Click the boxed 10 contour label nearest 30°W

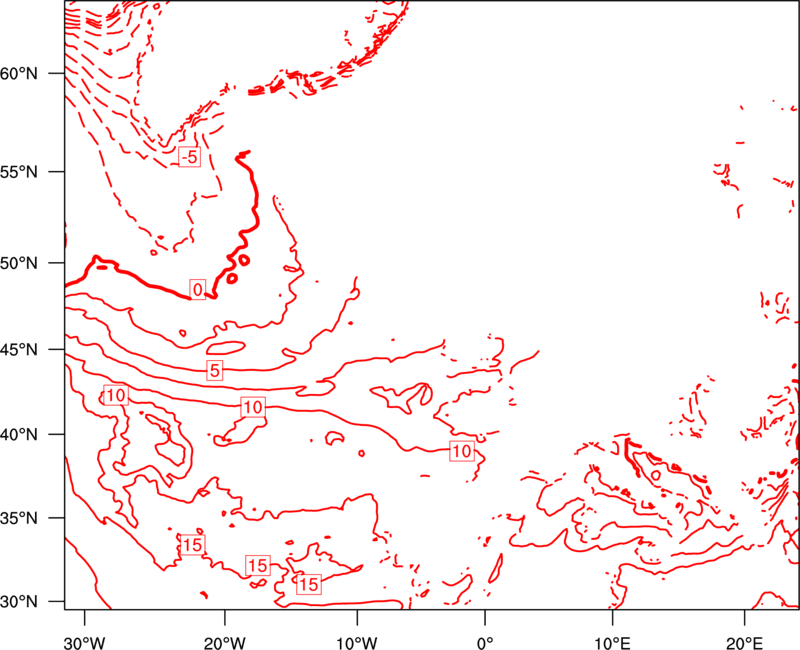click(x=115, y=395)
